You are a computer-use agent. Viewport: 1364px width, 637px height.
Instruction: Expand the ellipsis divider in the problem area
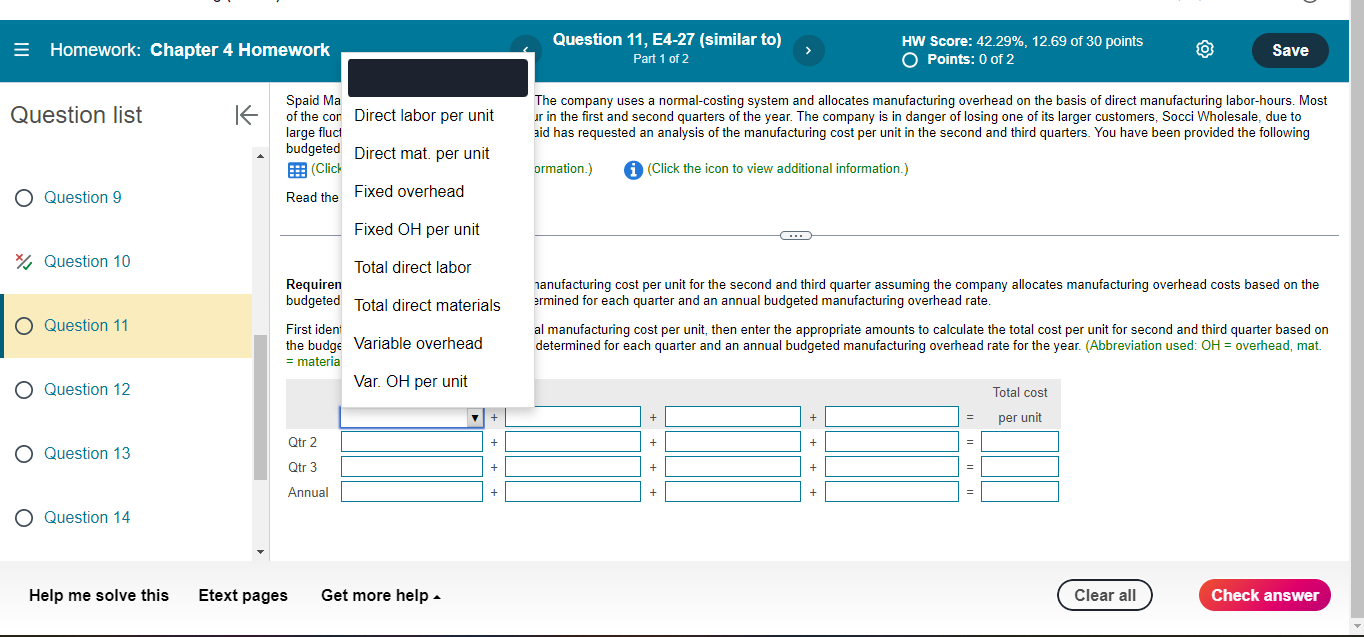(795, 234)
